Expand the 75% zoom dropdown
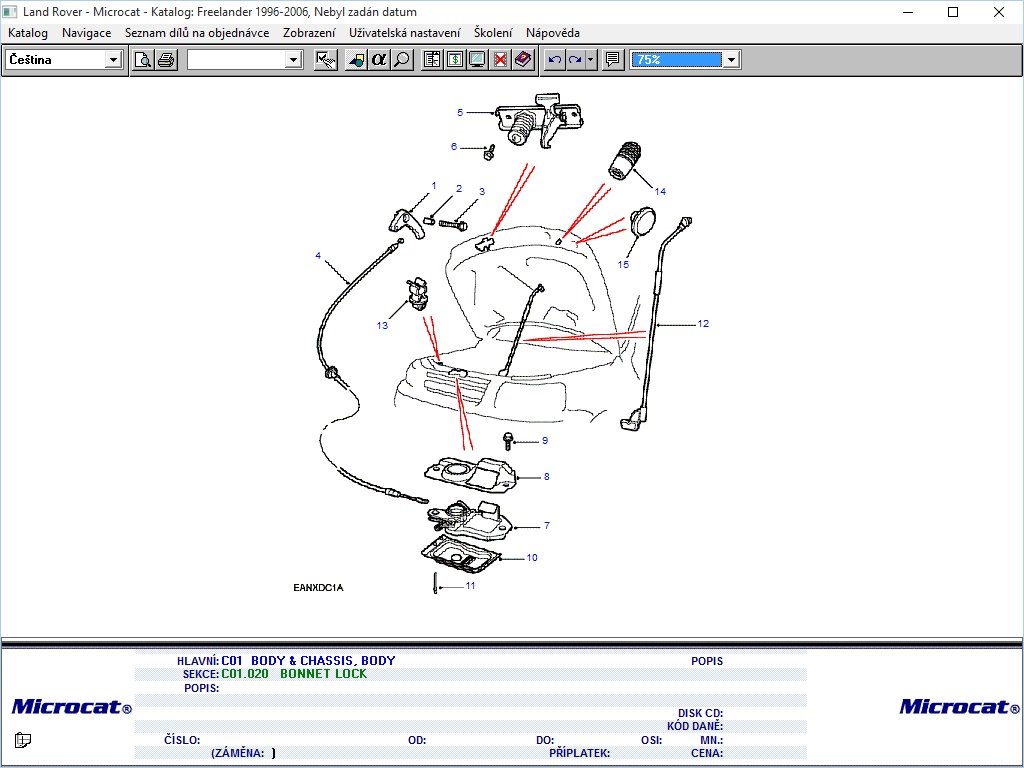The image size is (1024, 768). pyautogui.click(x=732, y=60)
